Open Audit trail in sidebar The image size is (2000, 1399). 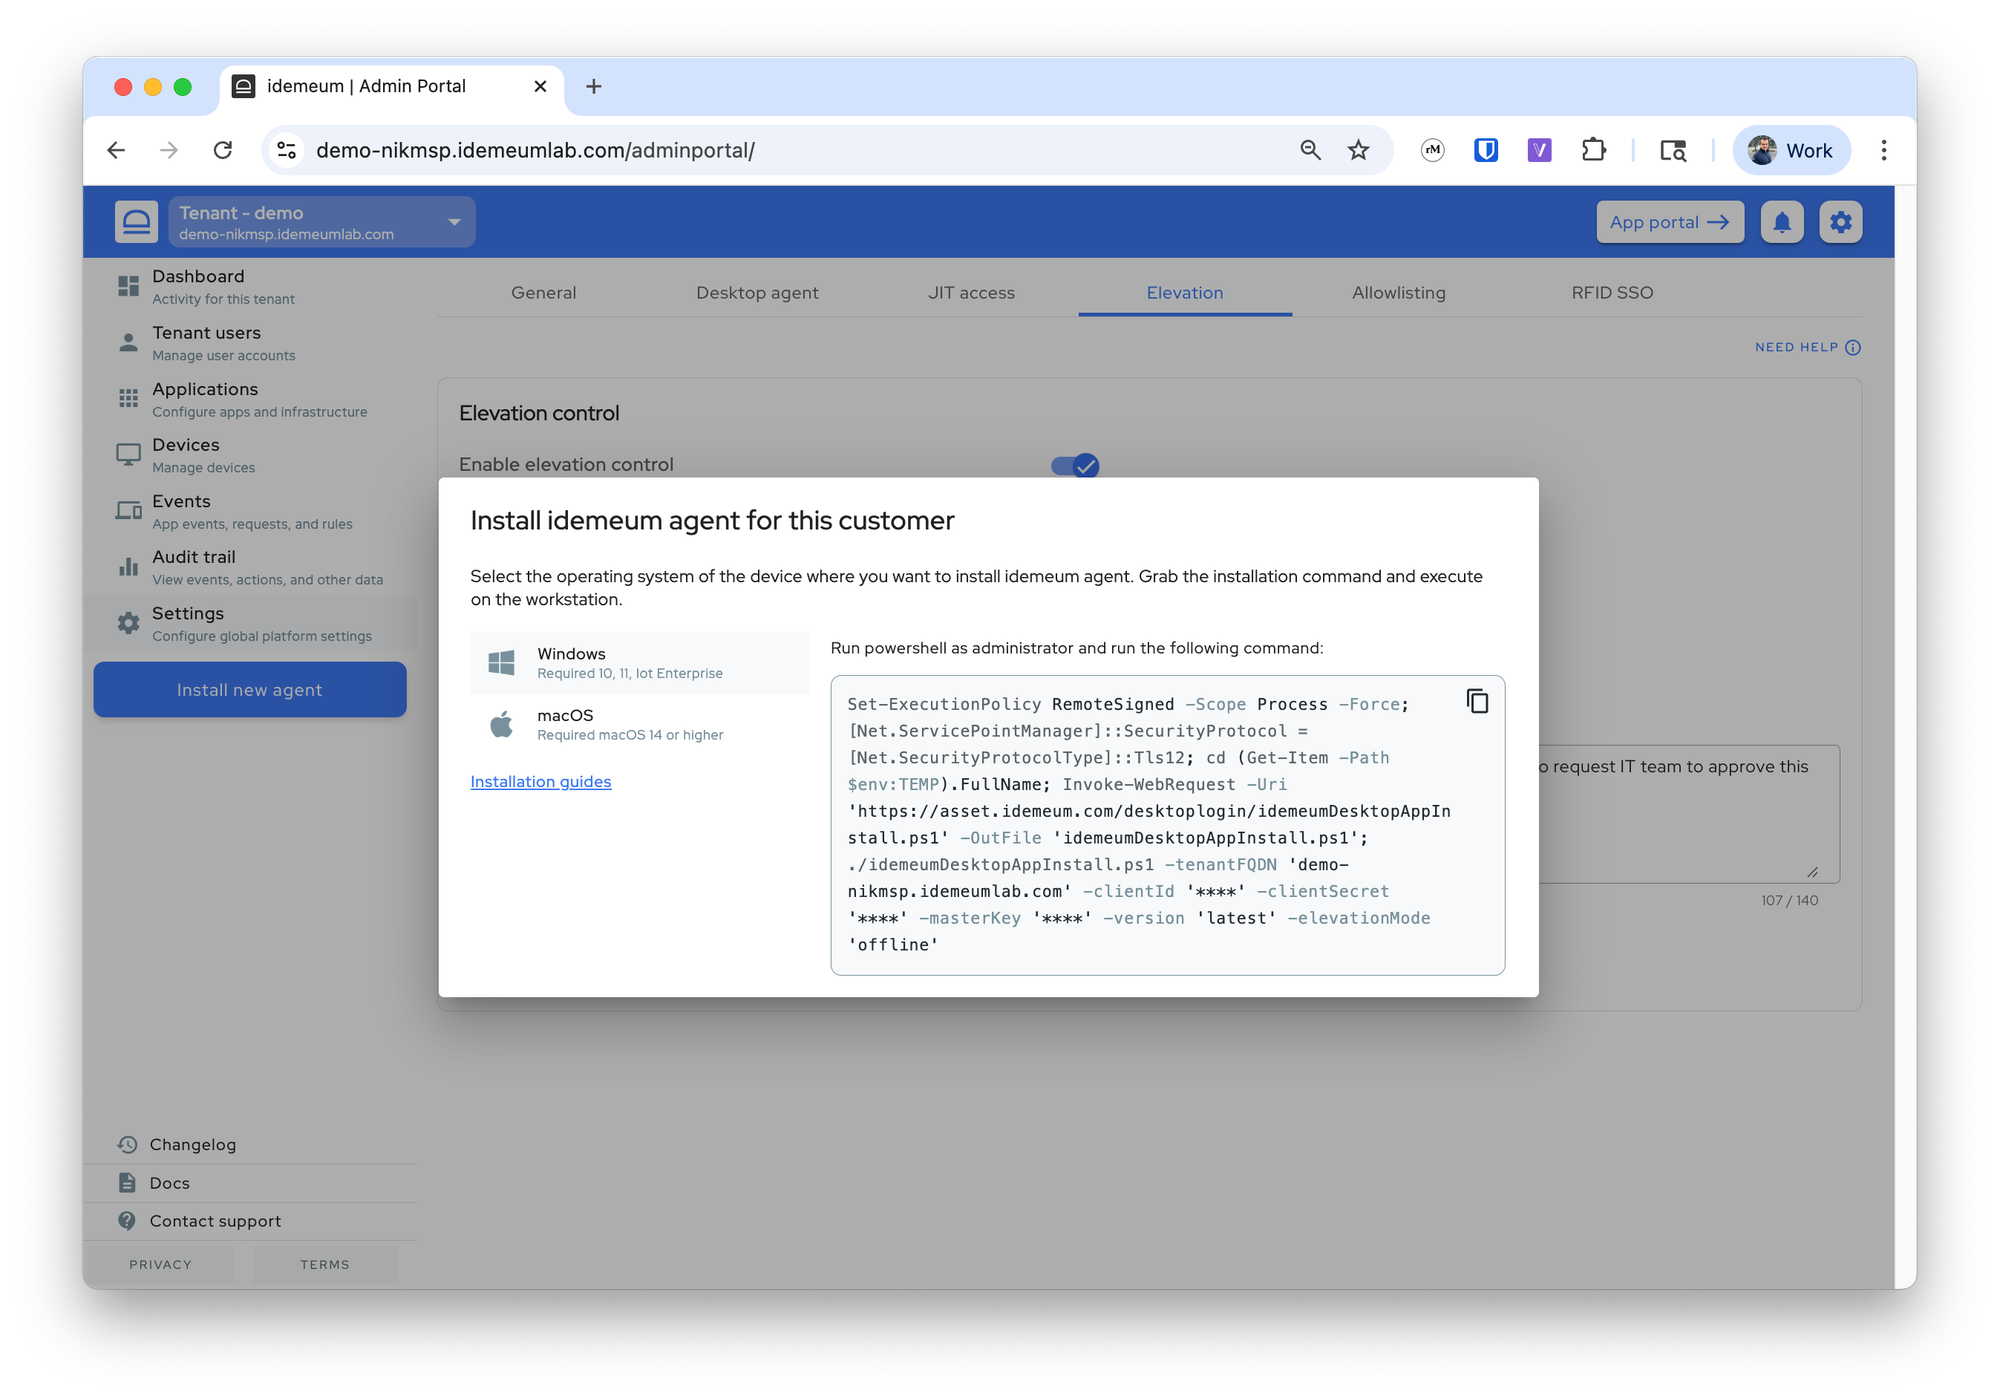[x=250, y=567]
